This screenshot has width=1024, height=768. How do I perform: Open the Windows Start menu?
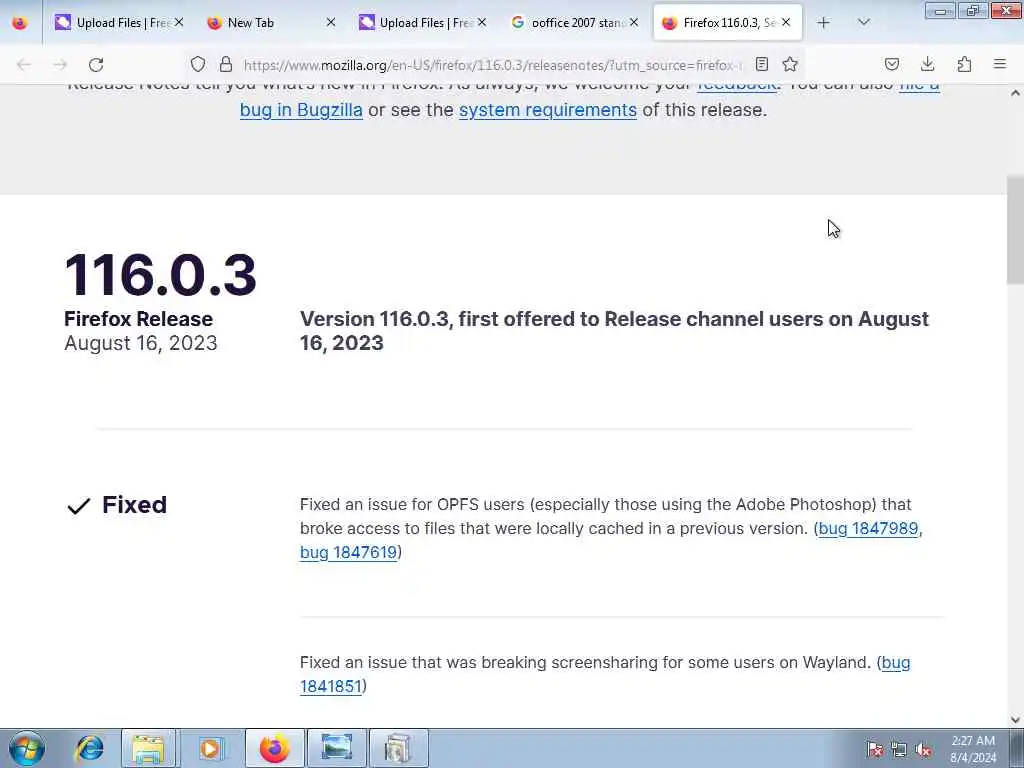click(x=27, y=748)
